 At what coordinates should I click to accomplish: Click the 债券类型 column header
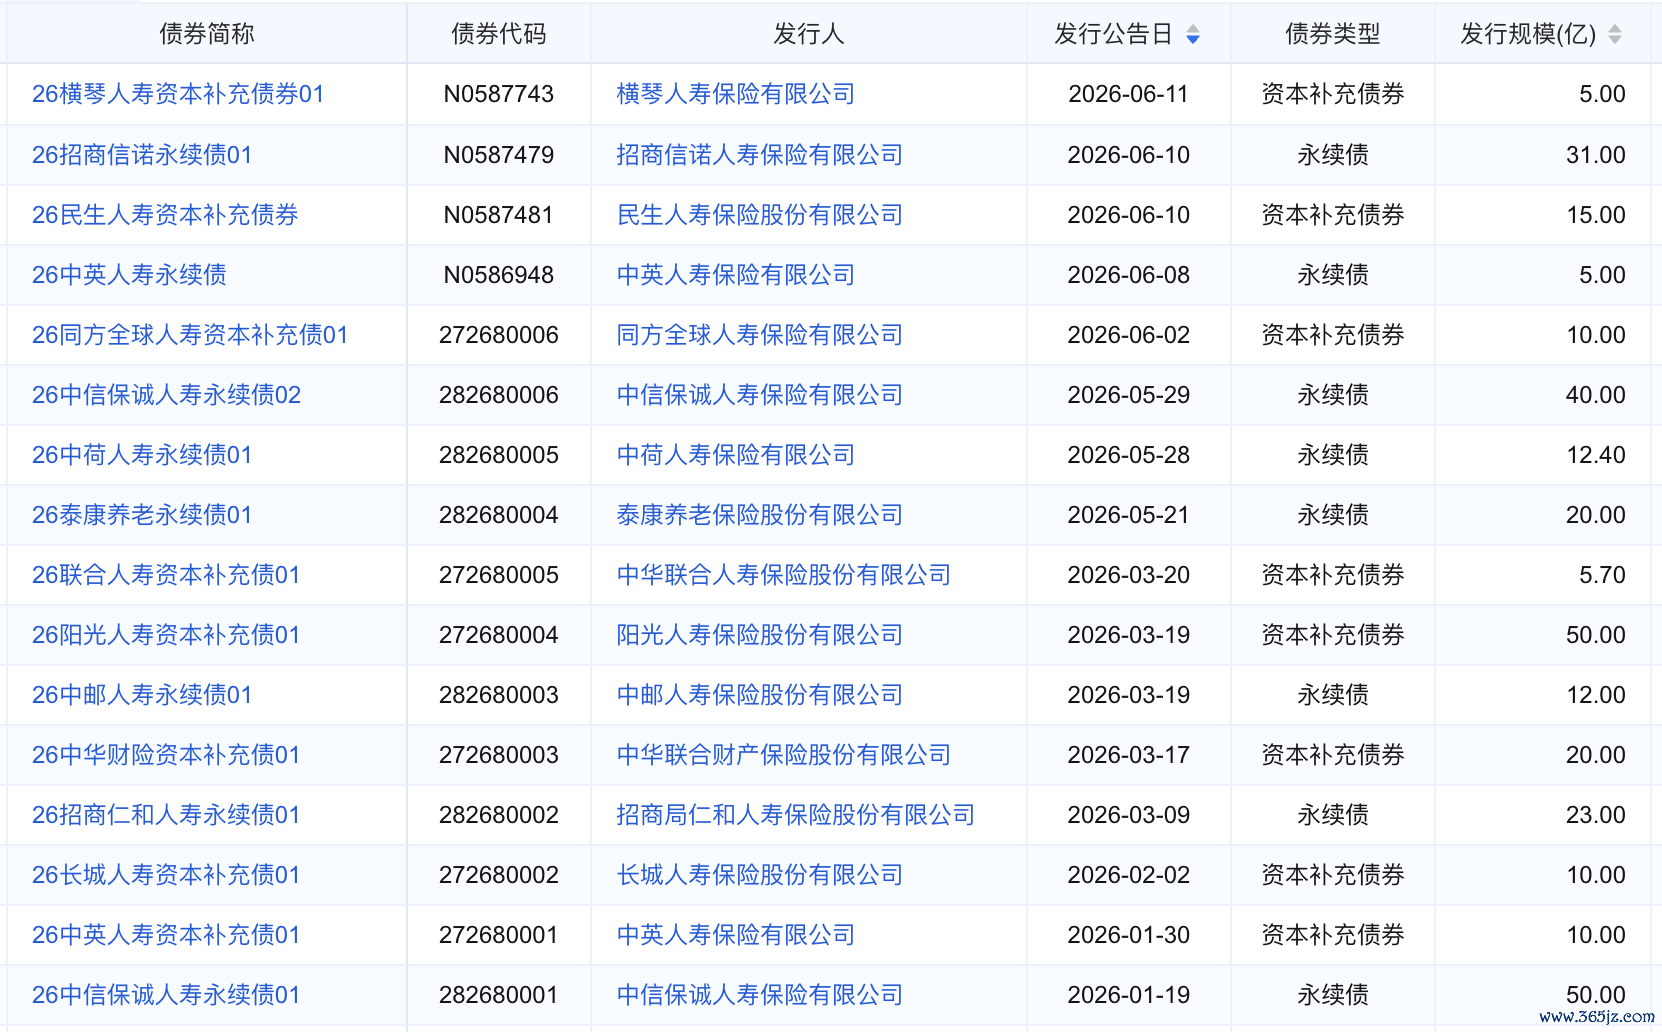click(x=1333, y=34)
